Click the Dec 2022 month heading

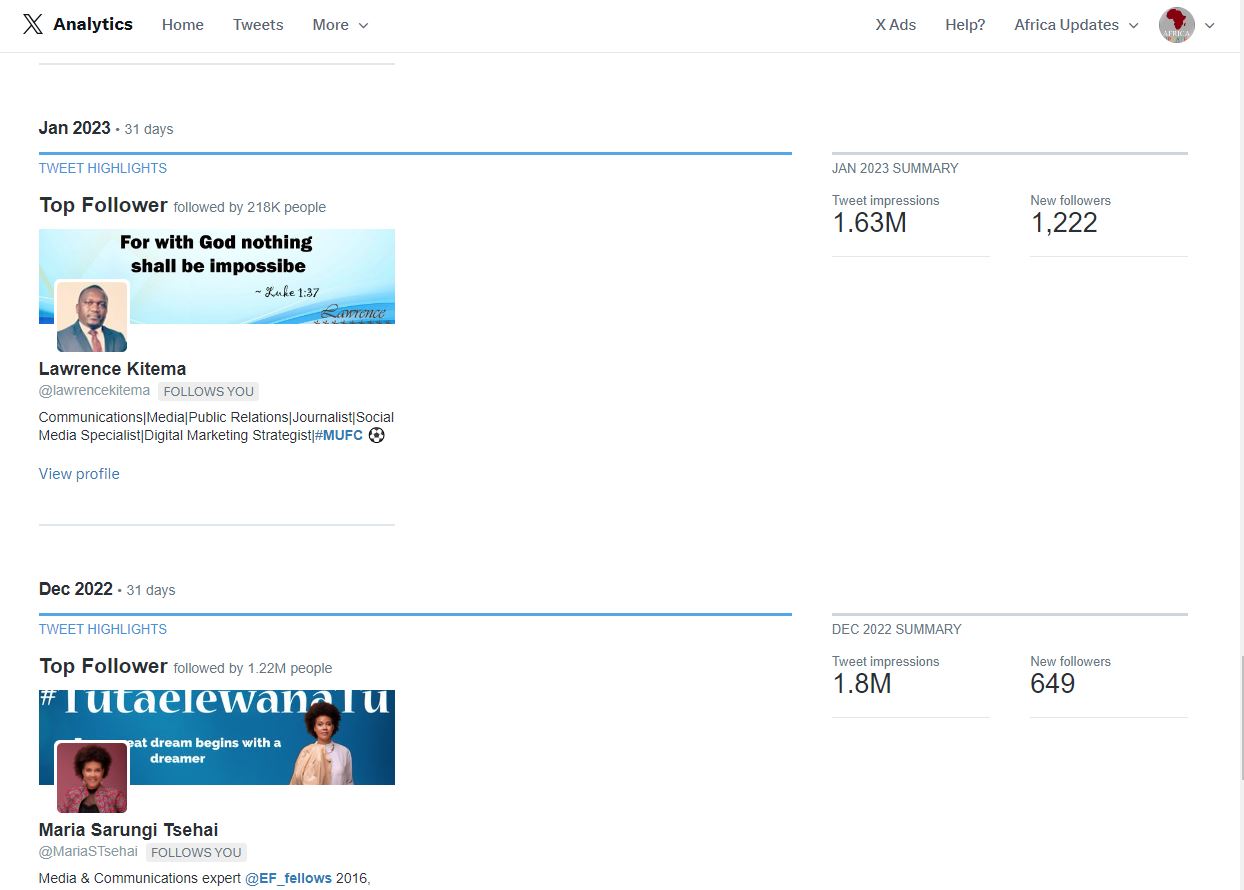76,588
